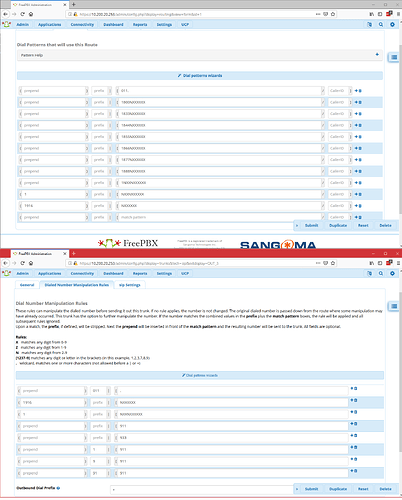The height and width of the screenshot is (500, 402).
Task: Open floating list menu in route window
Action: (x=394, y=57)
